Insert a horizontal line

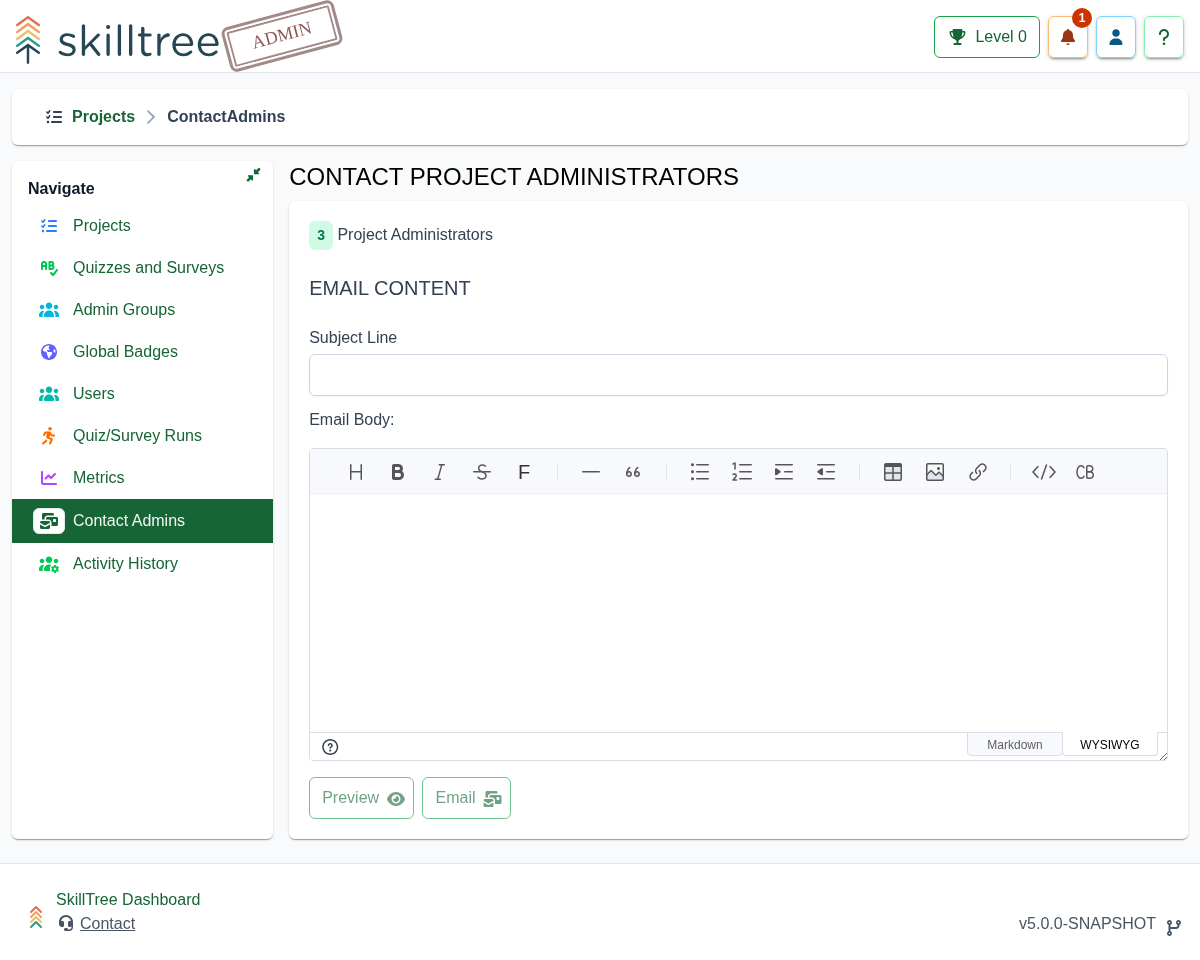591,472
